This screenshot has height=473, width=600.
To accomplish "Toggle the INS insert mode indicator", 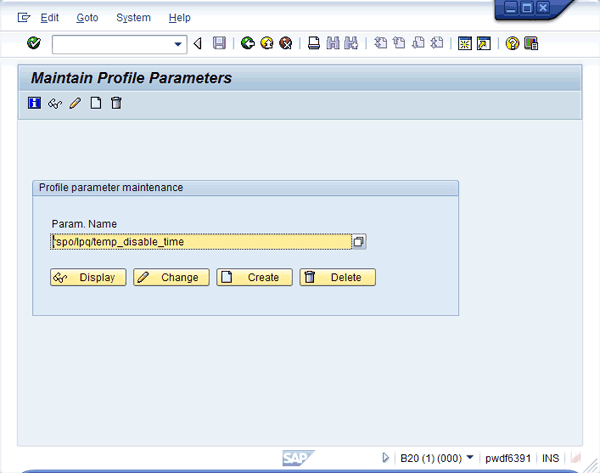I will (550, 458).
